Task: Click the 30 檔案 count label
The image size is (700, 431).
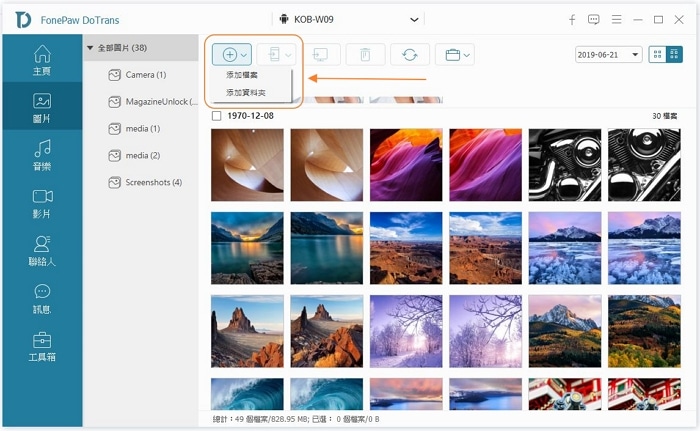Action: pos(664,116)
